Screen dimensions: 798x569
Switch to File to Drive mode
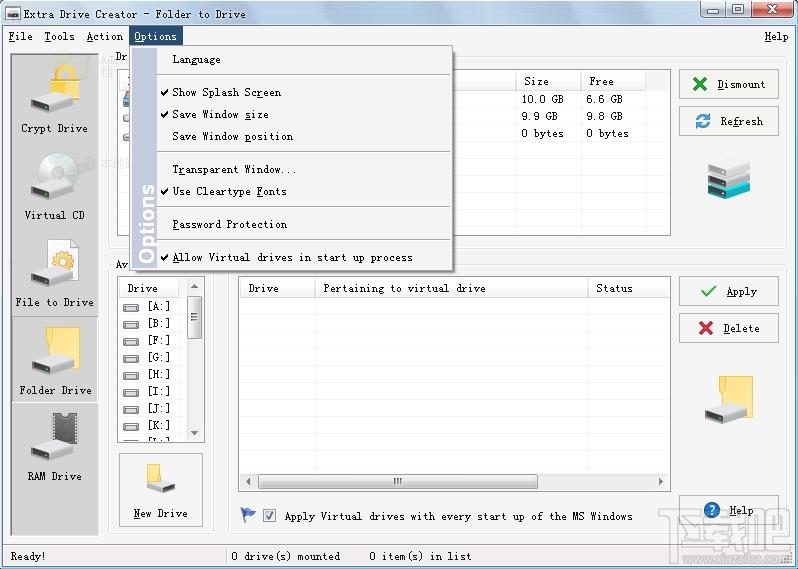pyautogui.click(x=54, y=273)
